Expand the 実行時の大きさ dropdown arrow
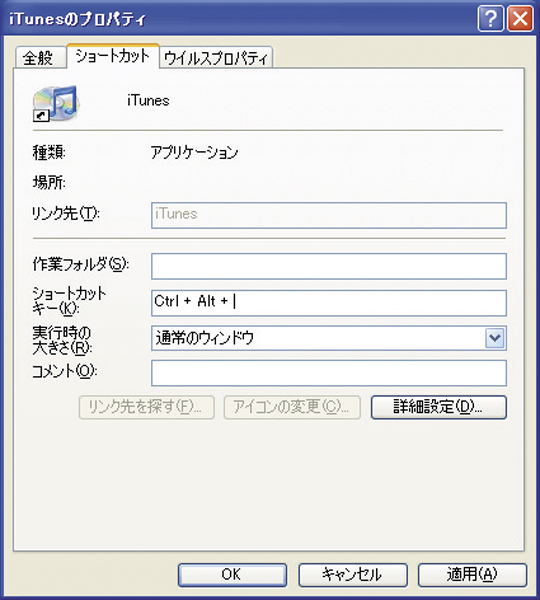 (495, 338)
